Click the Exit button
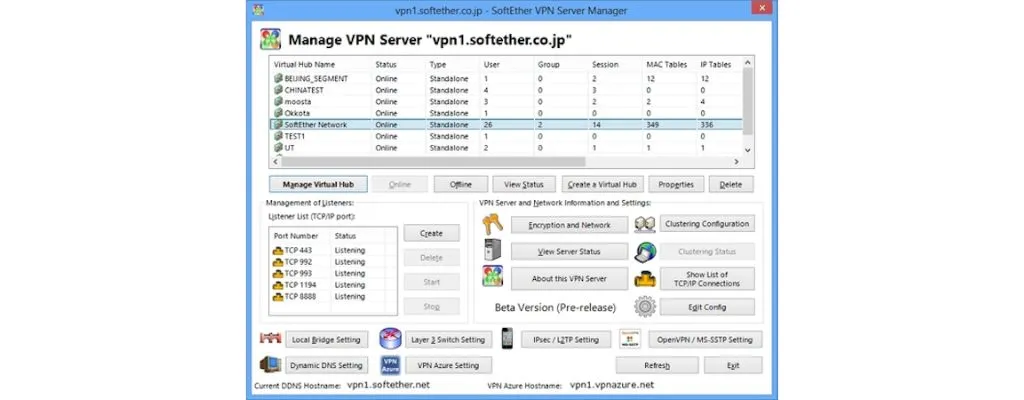 tap(733, 365)
